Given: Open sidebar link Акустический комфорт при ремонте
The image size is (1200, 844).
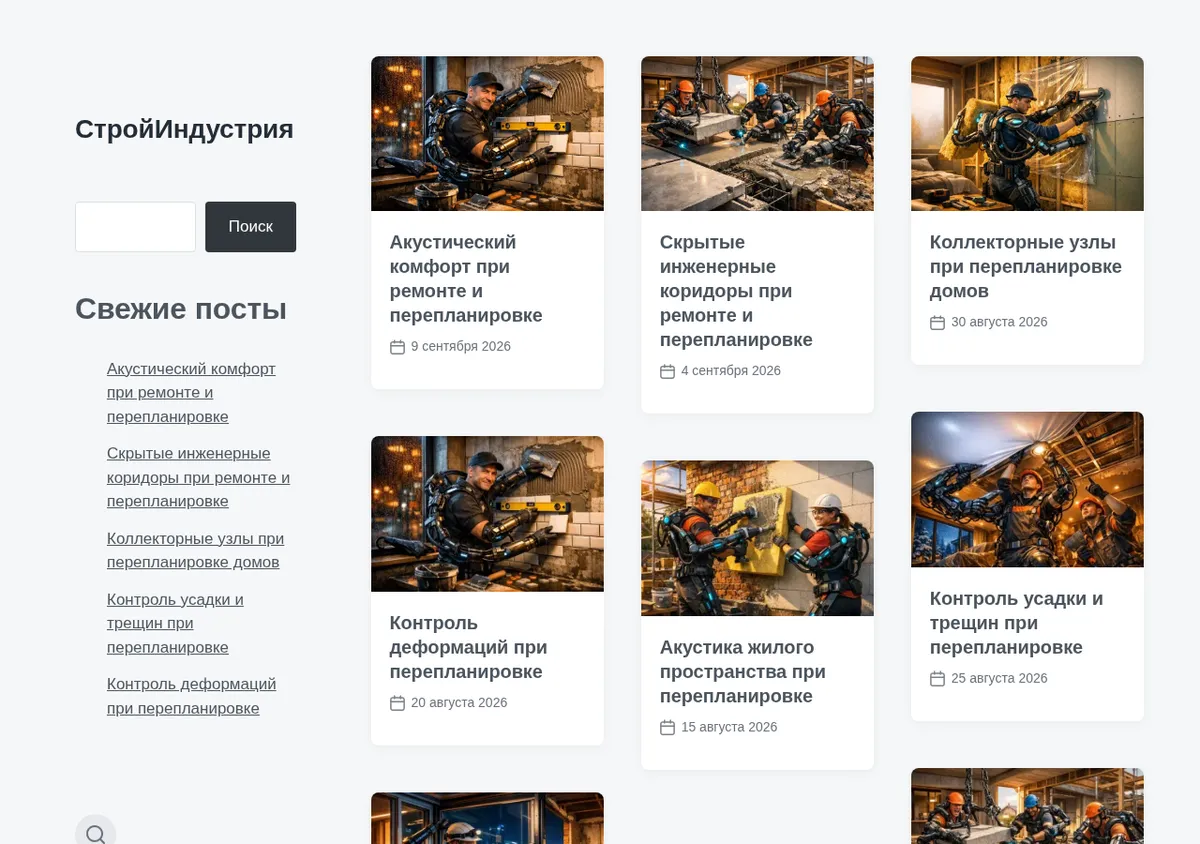Looking at the screenshot, I should (191, 393).
